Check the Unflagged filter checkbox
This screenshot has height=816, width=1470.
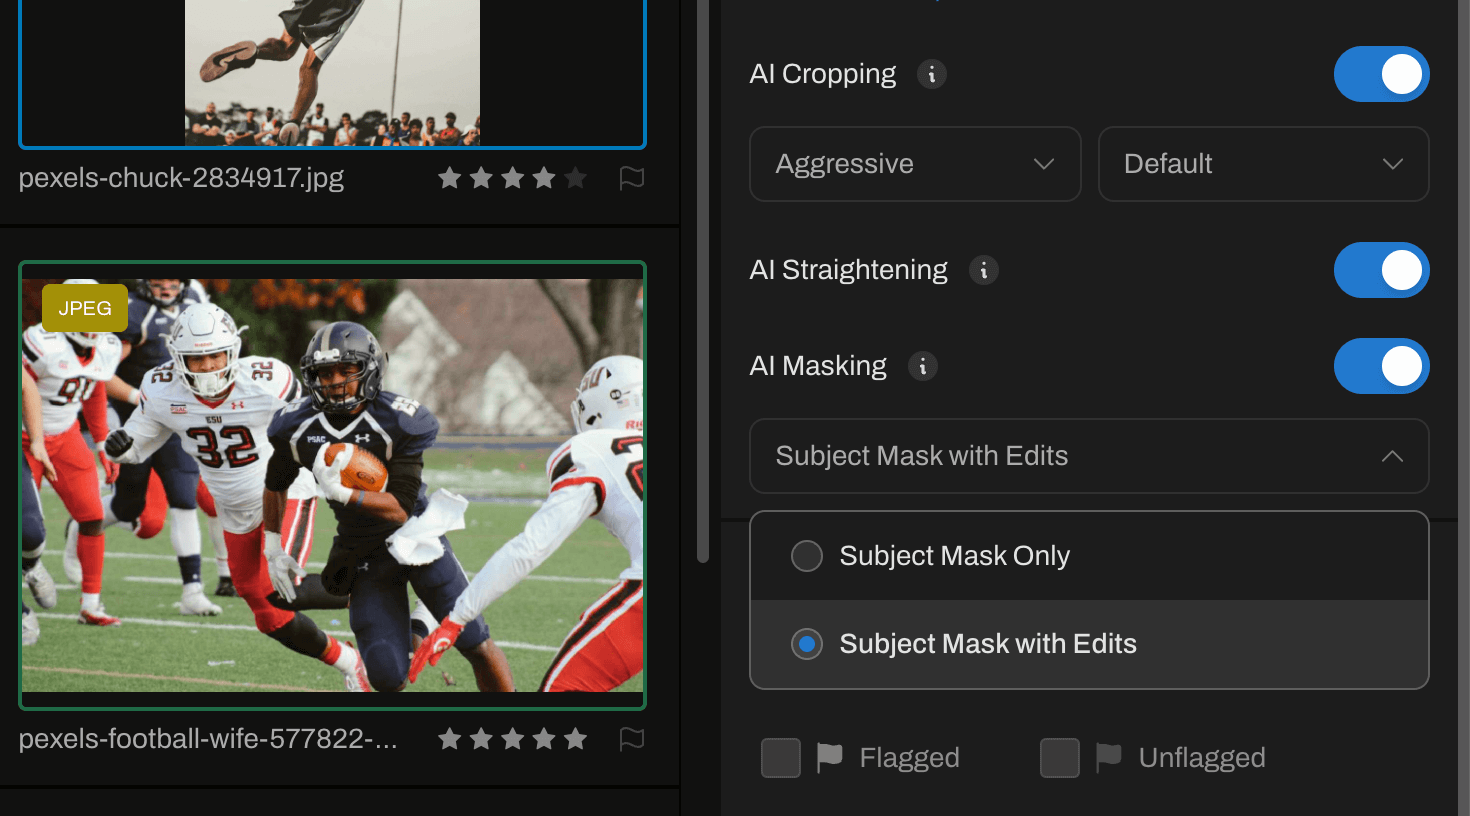tap(1059, 757)
